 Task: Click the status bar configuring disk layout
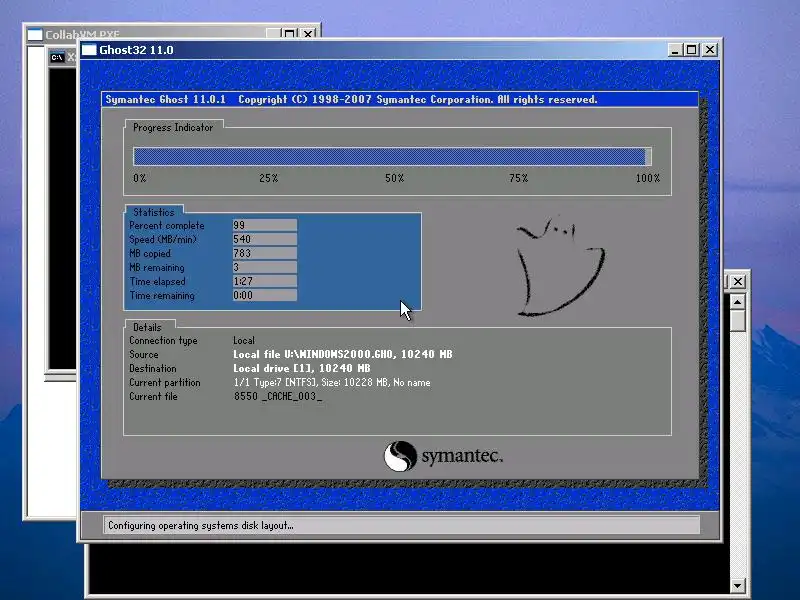point(401,525)
